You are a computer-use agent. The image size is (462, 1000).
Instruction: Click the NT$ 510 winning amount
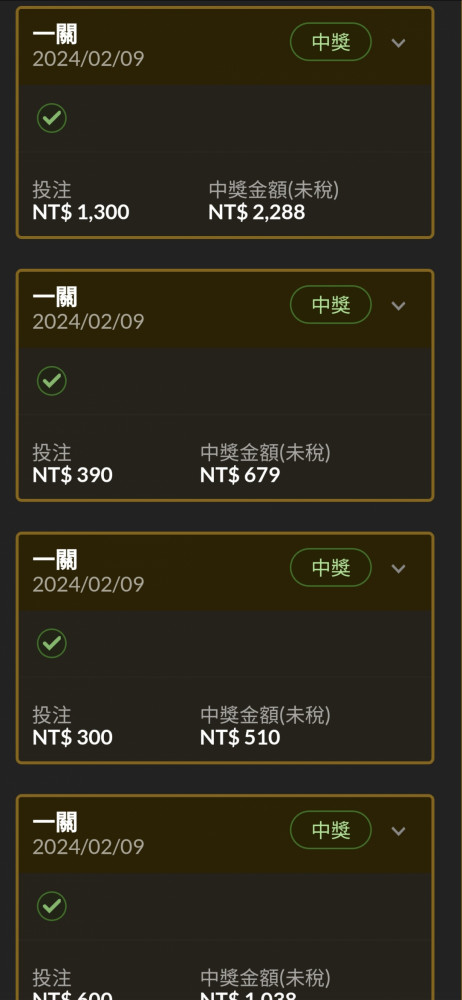point(240,738)
